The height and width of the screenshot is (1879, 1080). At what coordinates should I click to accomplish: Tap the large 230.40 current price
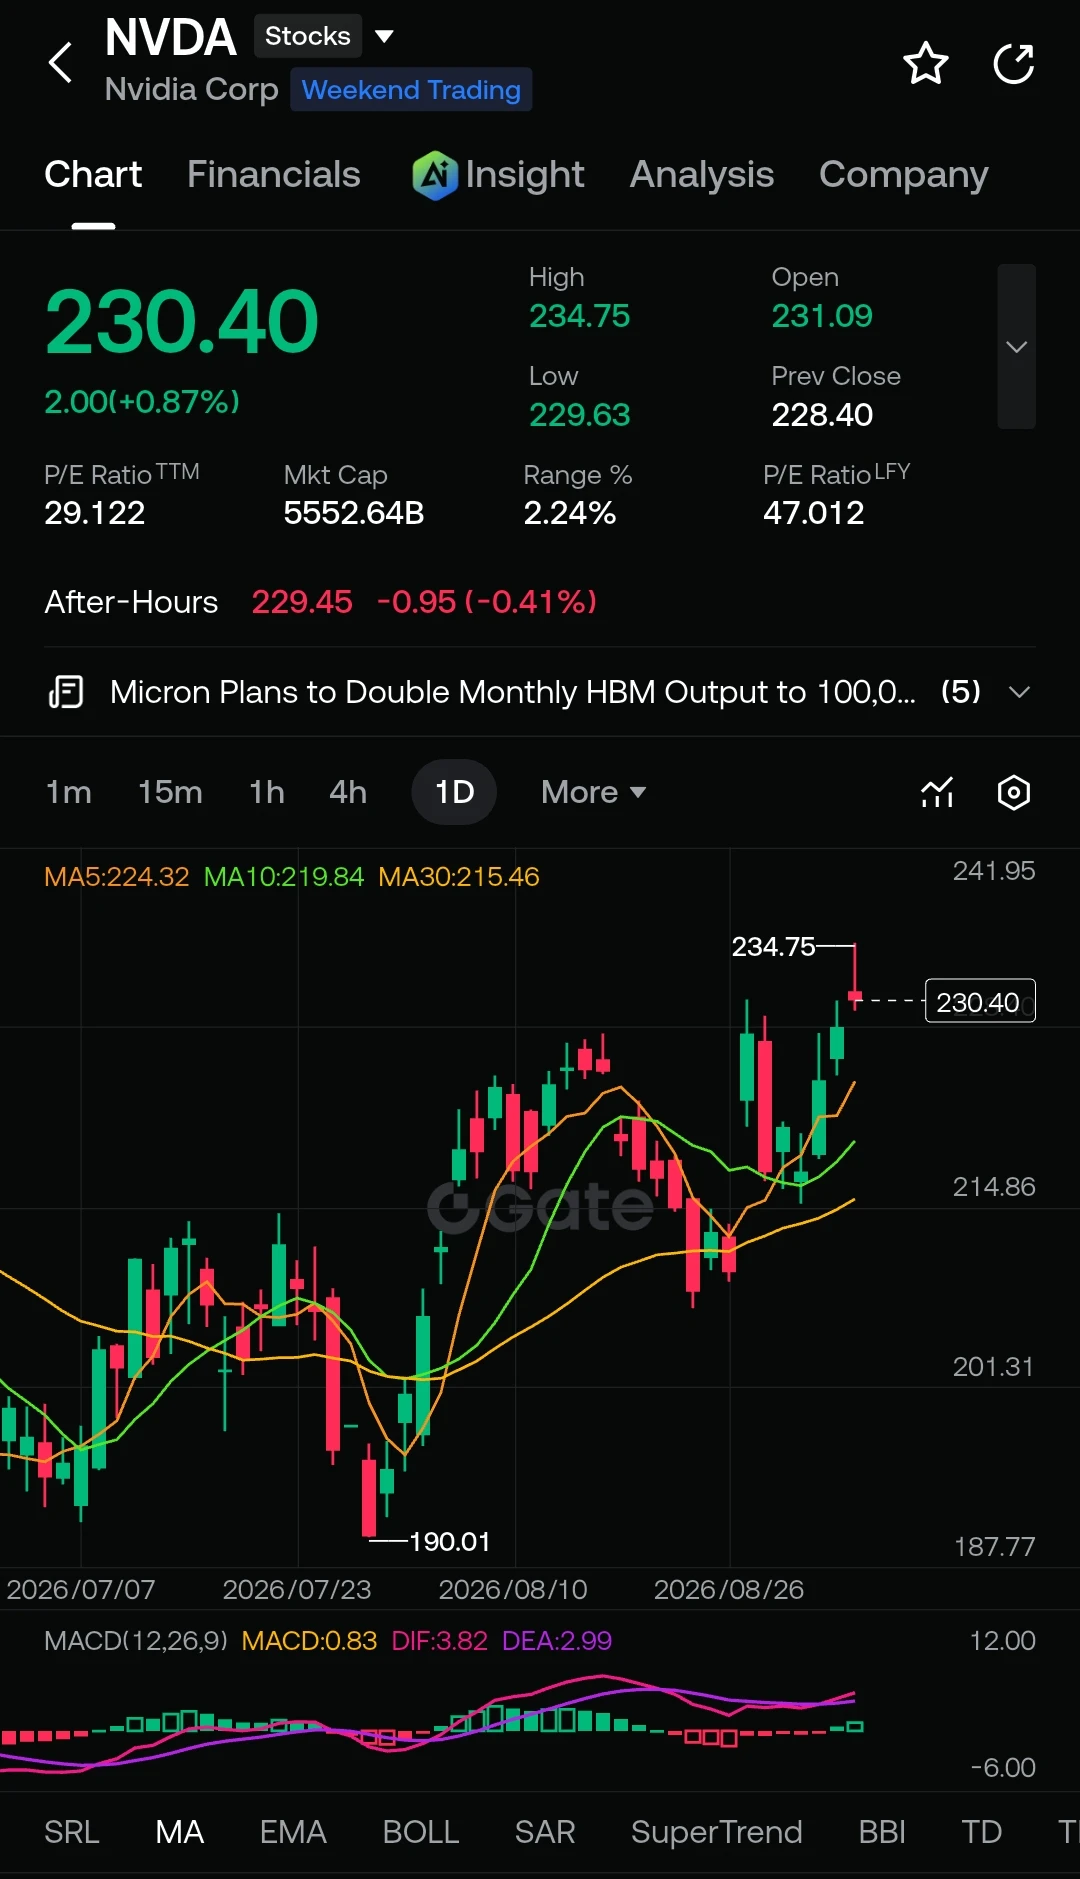point(181,321)
